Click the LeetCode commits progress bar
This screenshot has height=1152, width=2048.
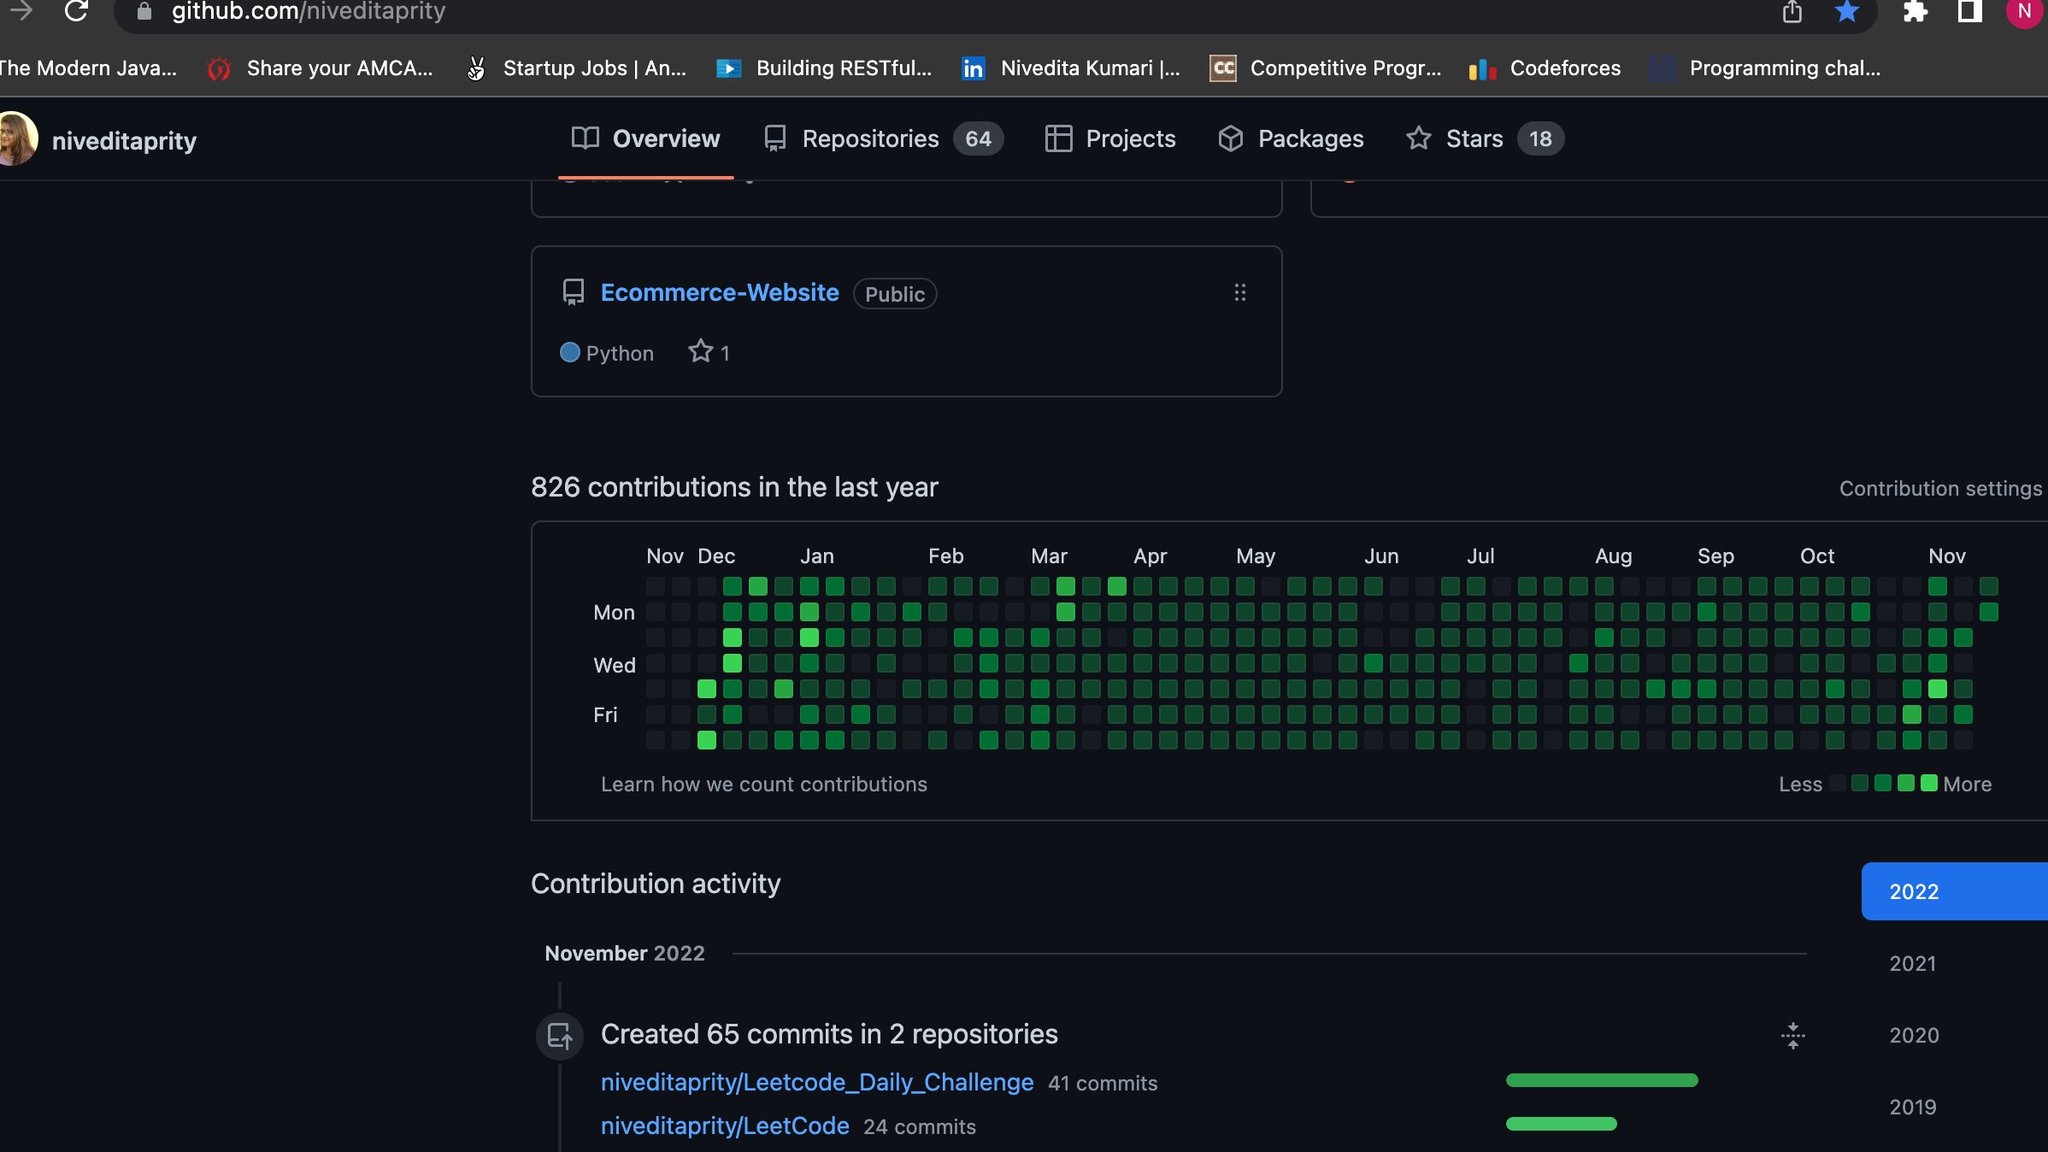tap(1561, 1124)
